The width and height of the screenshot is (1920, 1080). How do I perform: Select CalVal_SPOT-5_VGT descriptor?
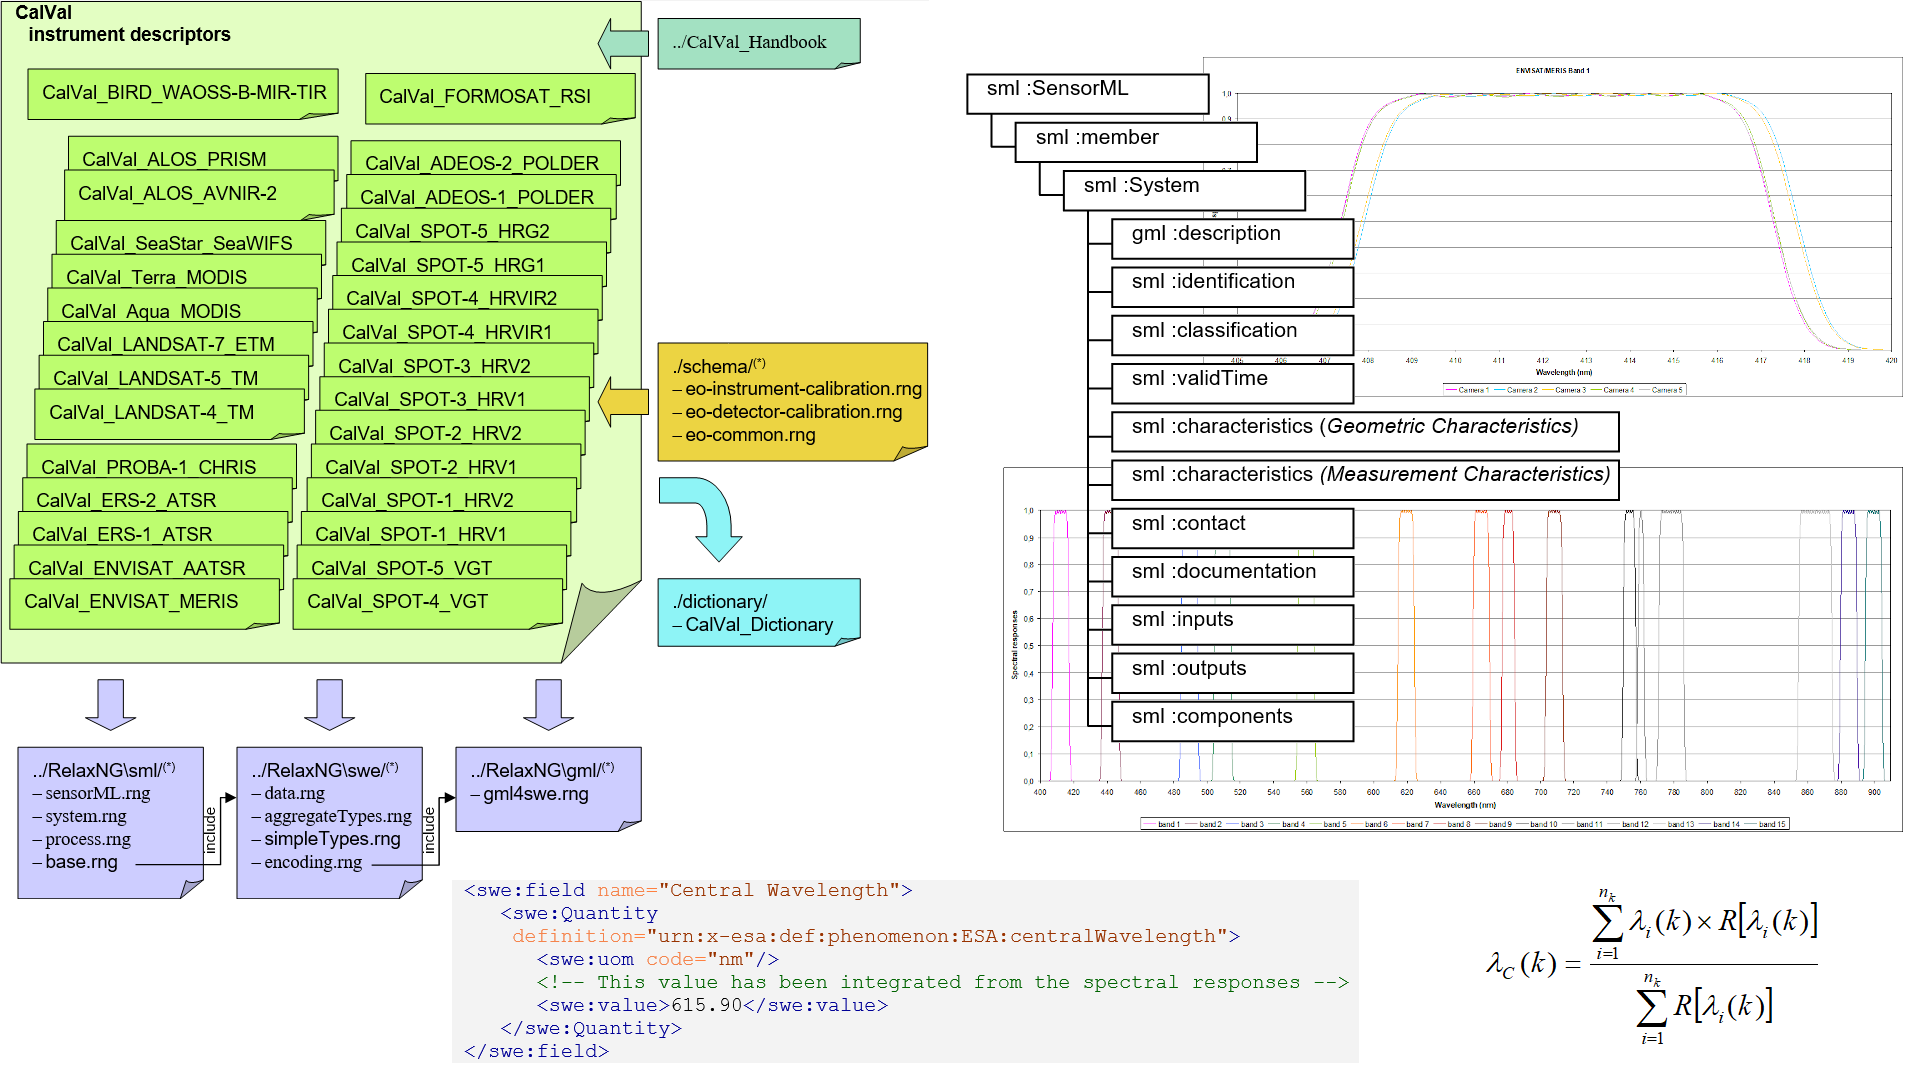(x=433, y=566)
